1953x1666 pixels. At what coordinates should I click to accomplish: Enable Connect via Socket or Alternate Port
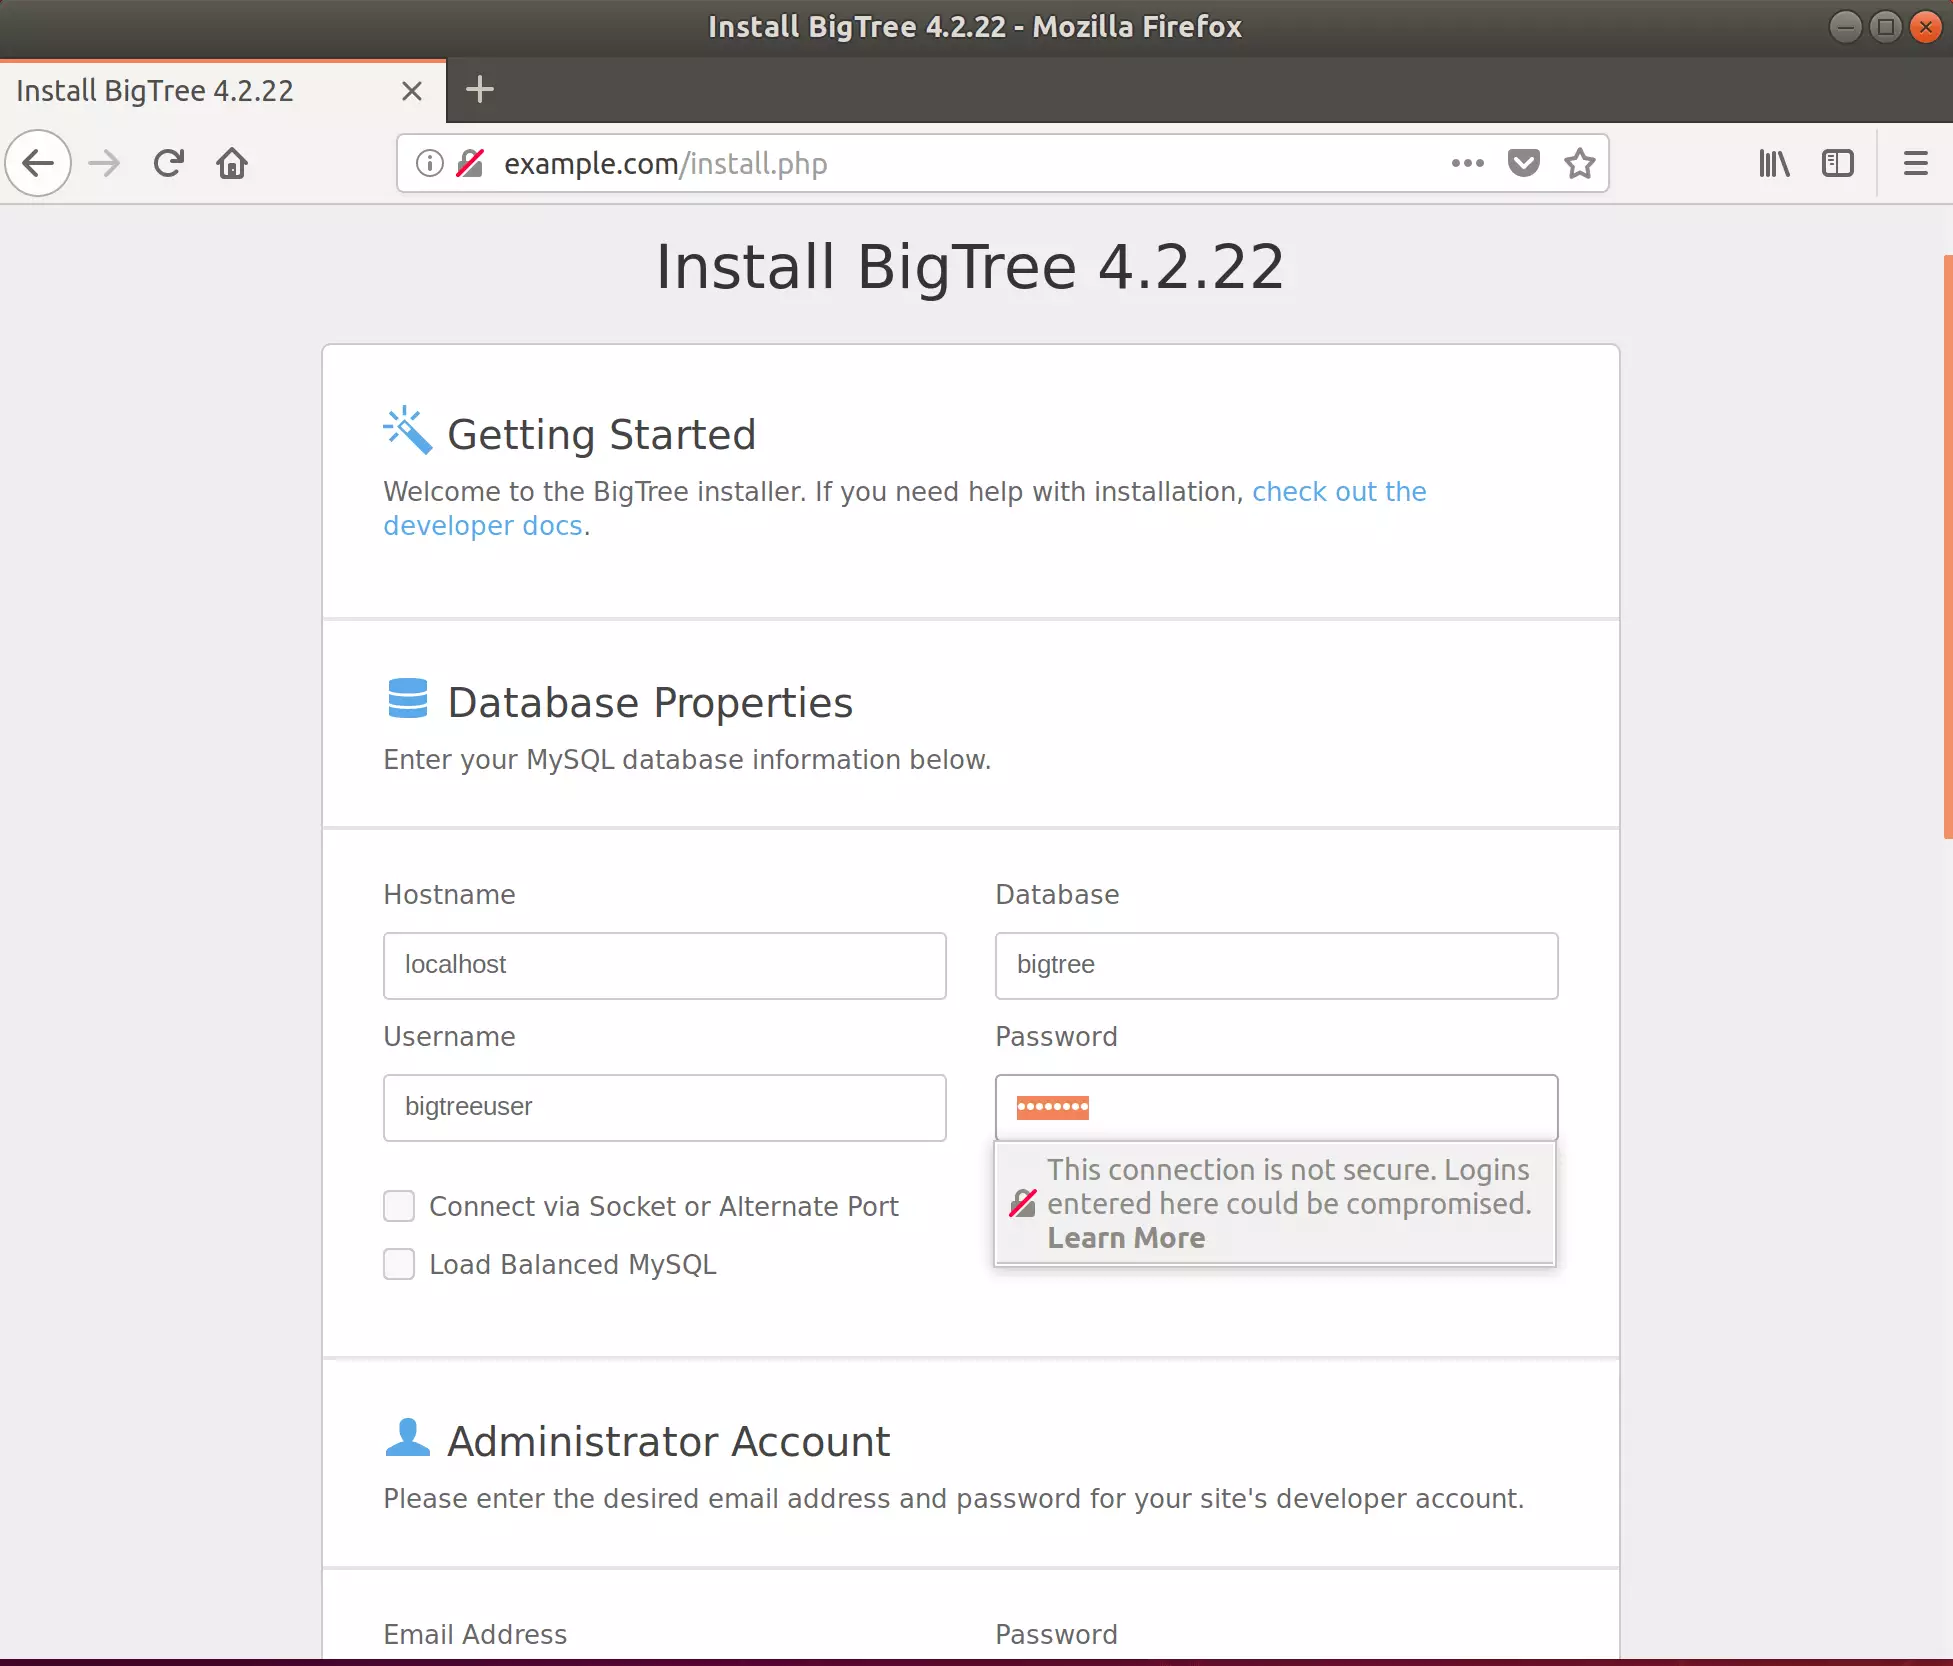(x=399, y=1206)
